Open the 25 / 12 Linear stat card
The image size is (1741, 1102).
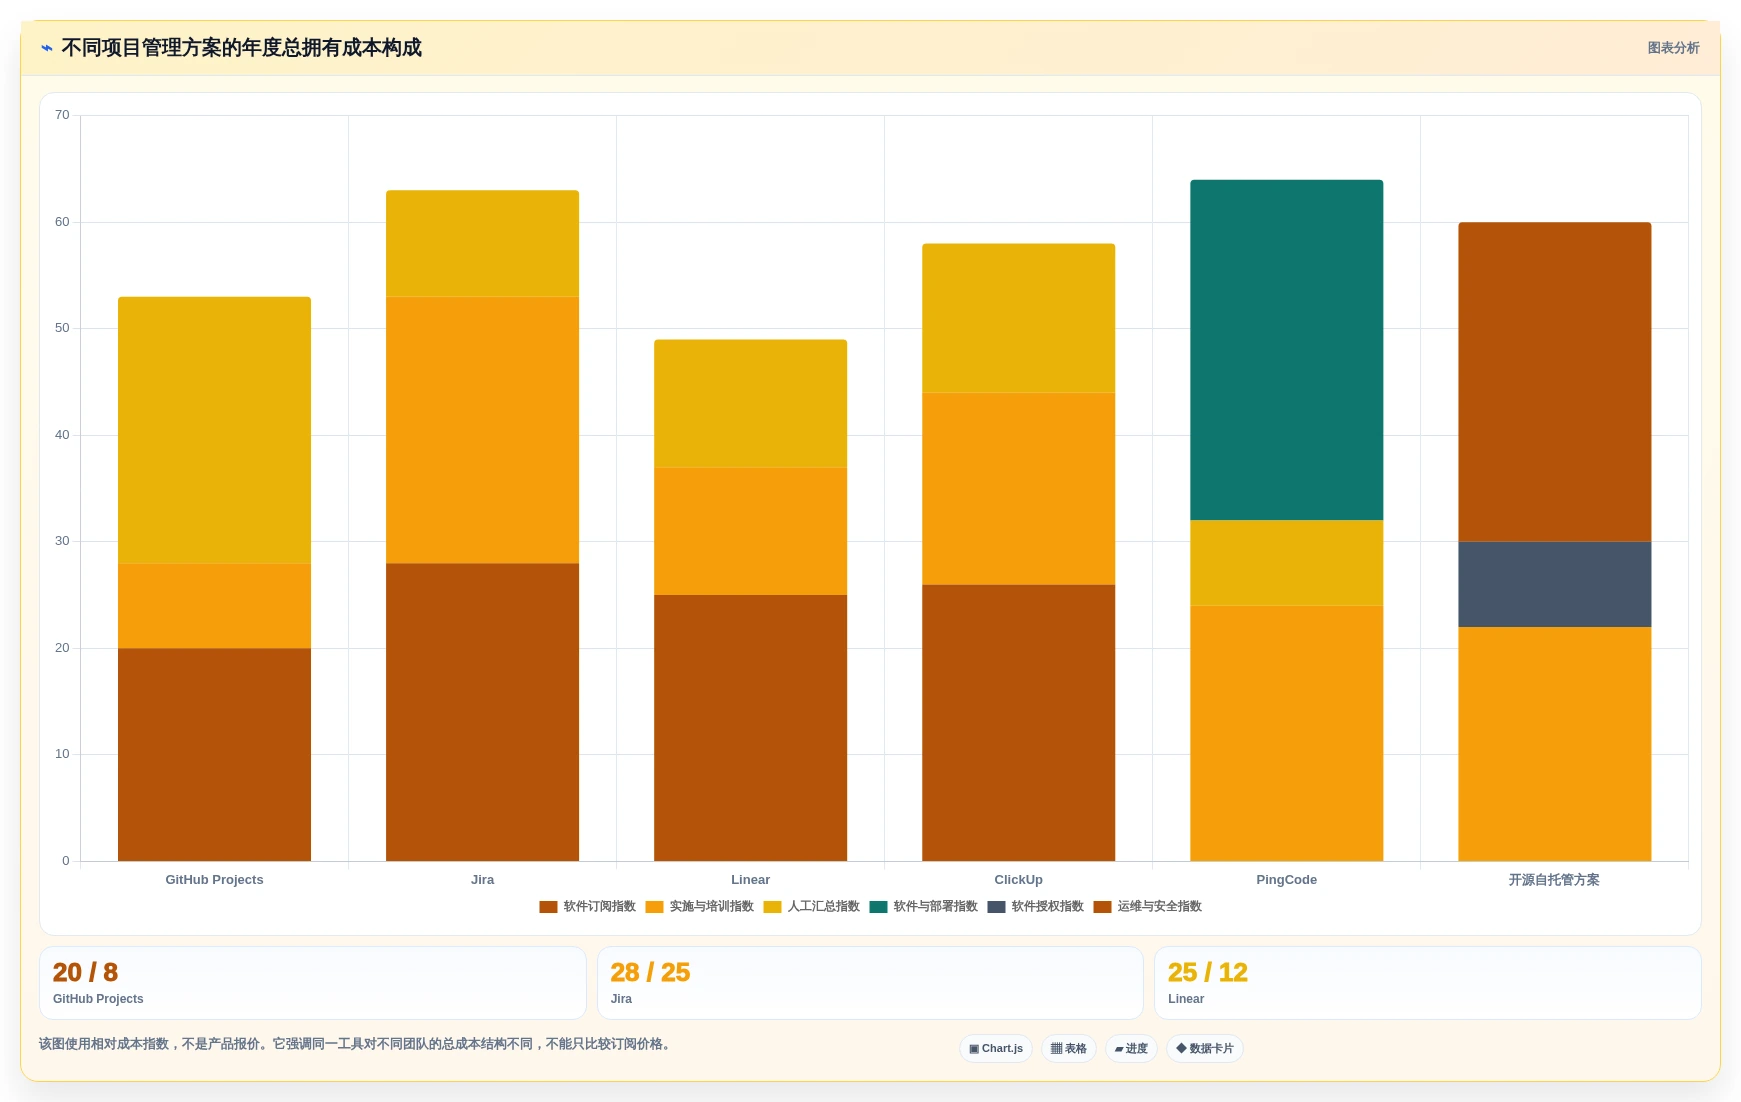click(x=1427, y=983)
